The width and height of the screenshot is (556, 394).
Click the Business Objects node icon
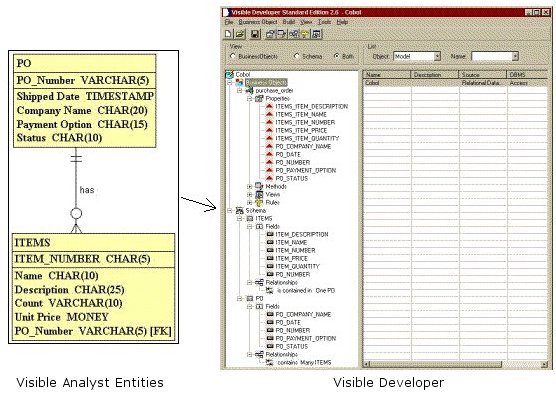[x=239, y=83]
